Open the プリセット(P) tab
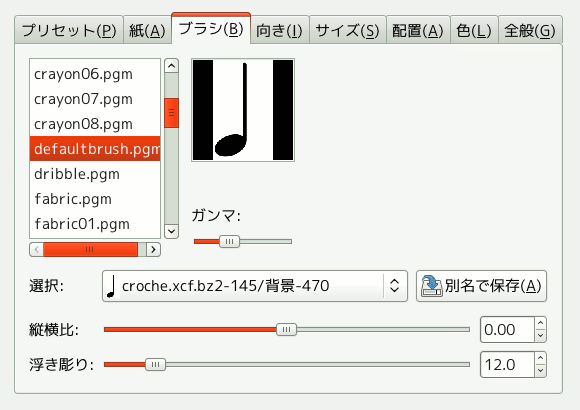Viewport: 580px width, 410px height. click(69, 30)
